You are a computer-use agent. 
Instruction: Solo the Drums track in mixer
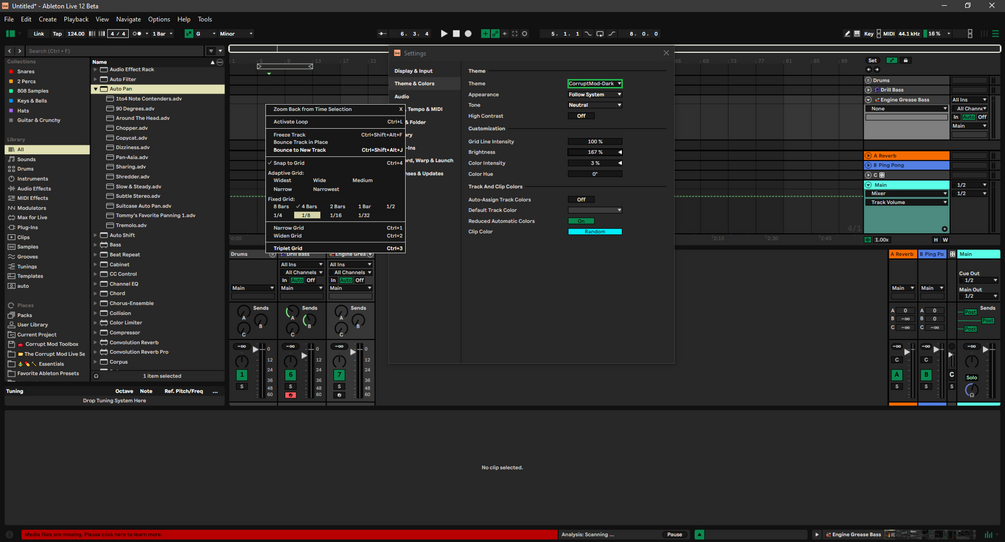pos(242,386)
